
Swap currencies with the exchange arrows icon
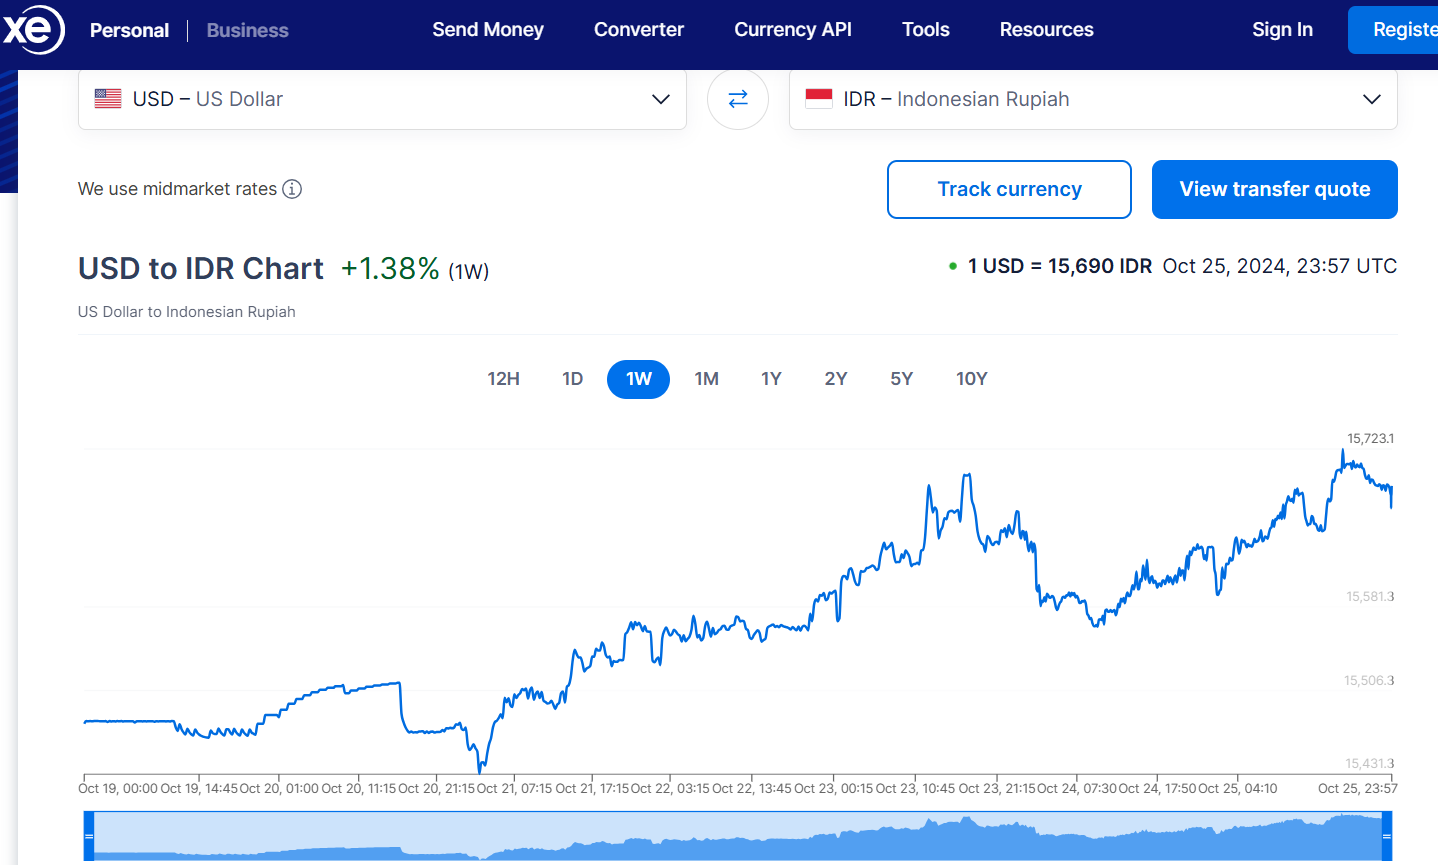tap(738, 99)
